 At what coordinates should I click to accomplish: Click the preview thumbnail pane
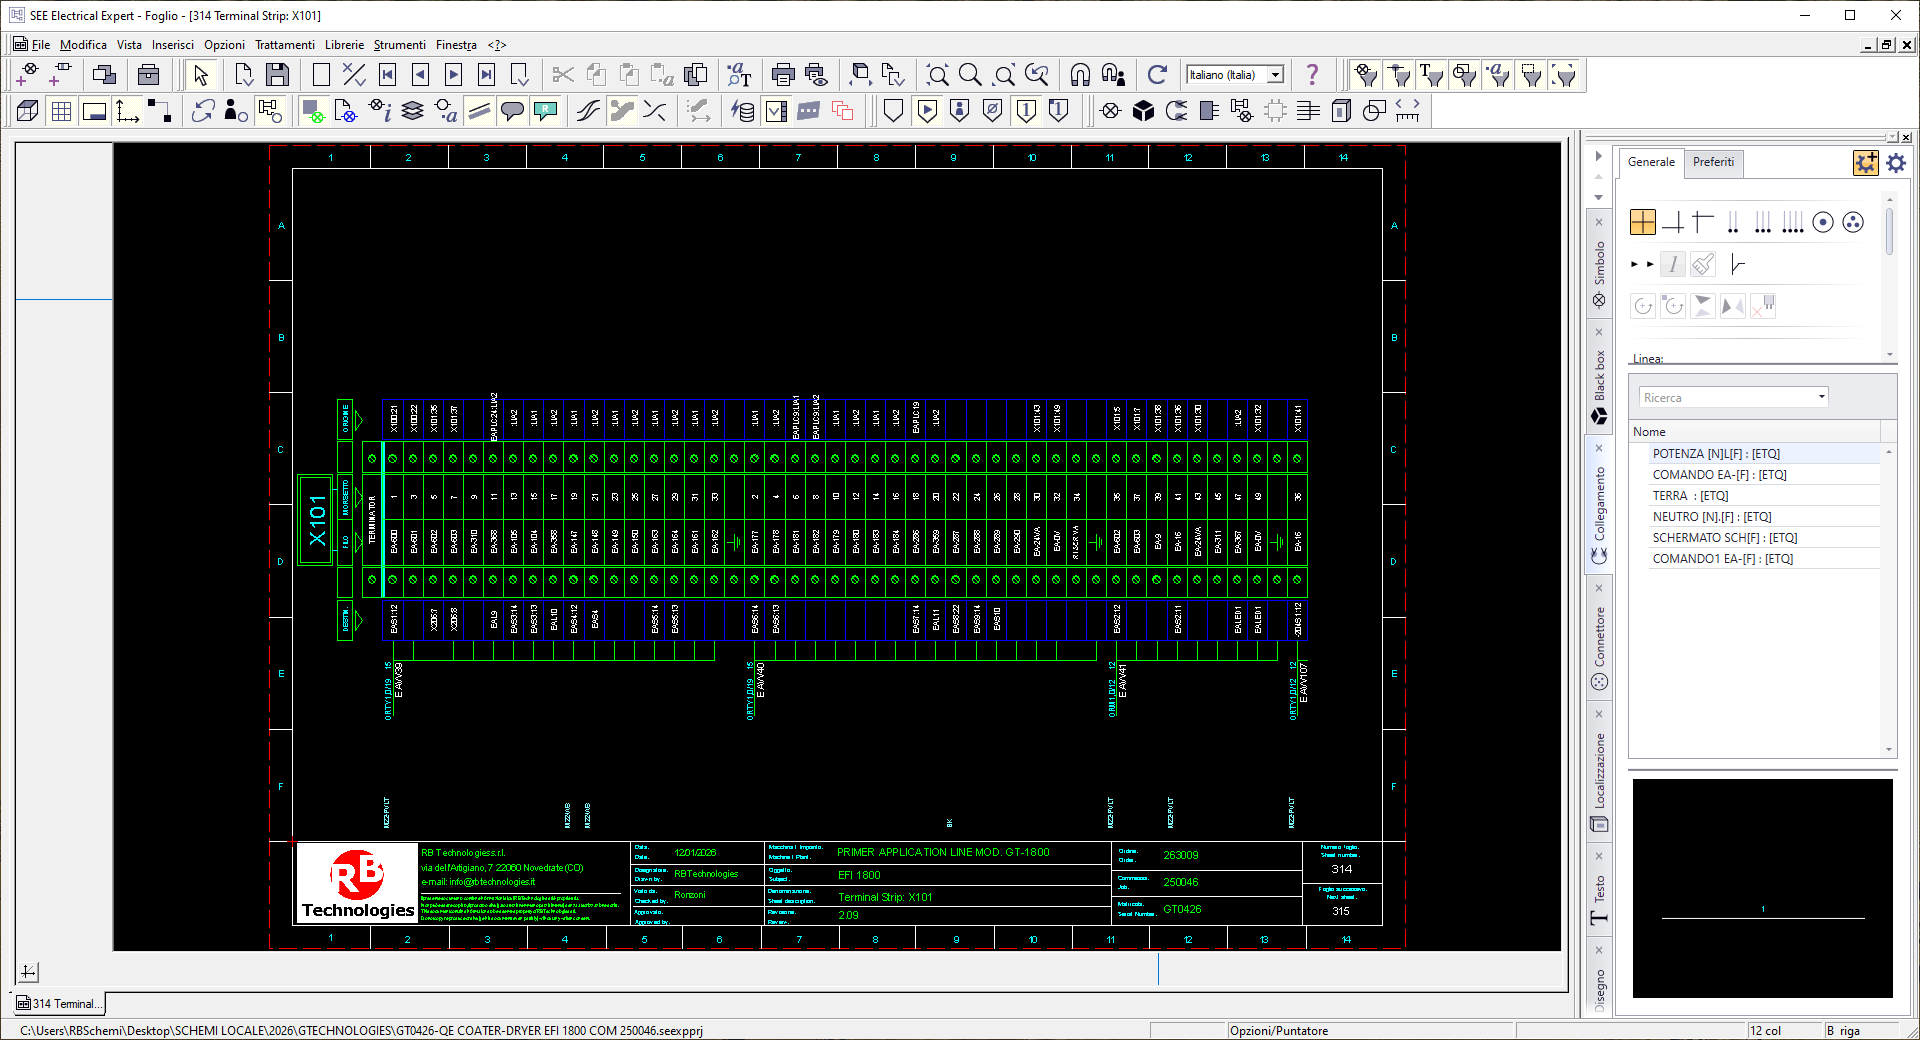tap(1763, 888)
